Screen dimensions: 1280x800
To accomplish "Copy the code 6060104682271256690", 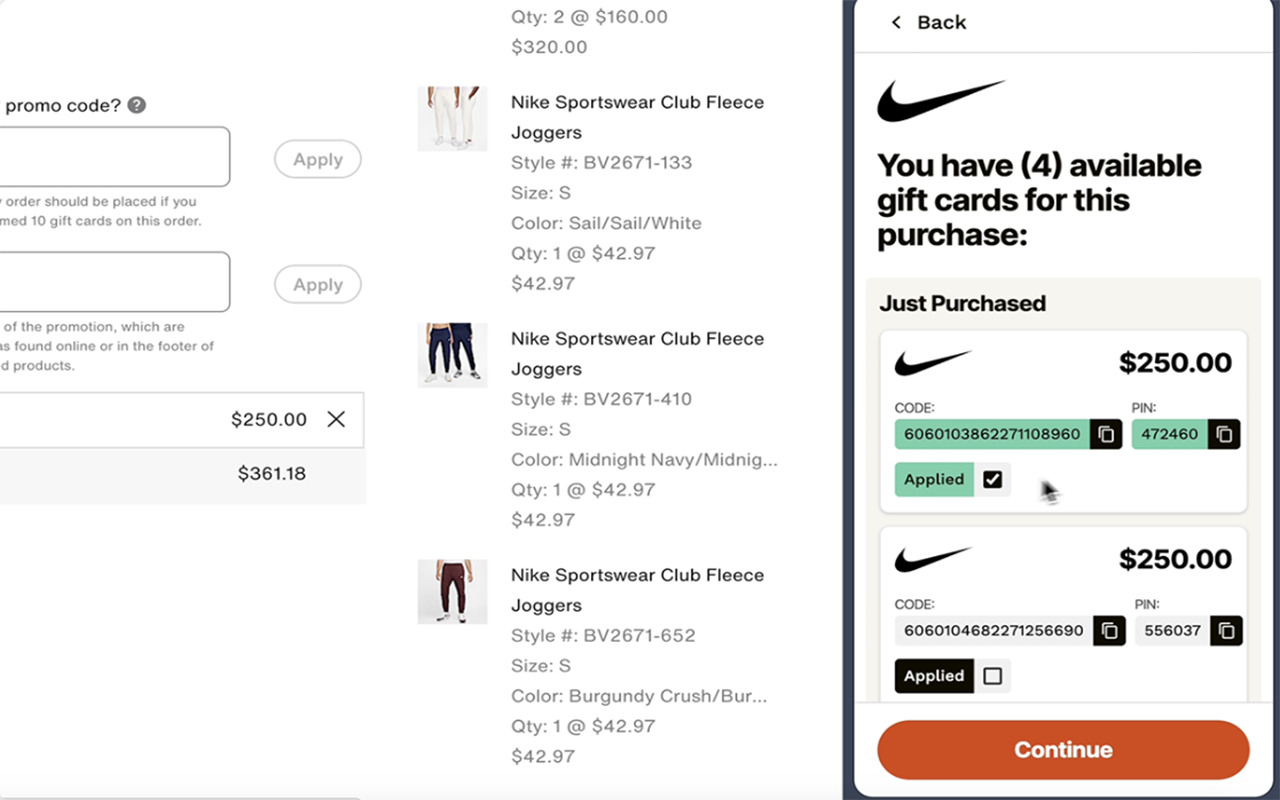I will [x=1109, y=631].
